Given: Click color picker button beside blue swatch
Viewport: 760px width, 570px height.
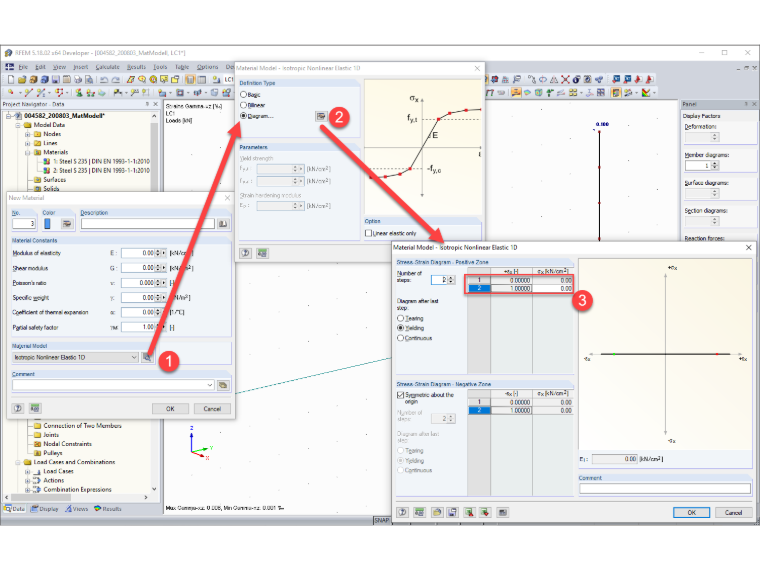Looking at the screenshot, I should [x=67, y=223].
